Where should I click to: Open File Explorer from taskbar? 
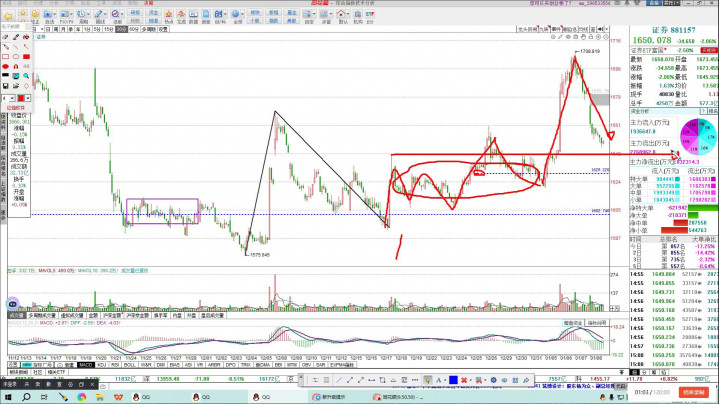(x=100, y=397)
